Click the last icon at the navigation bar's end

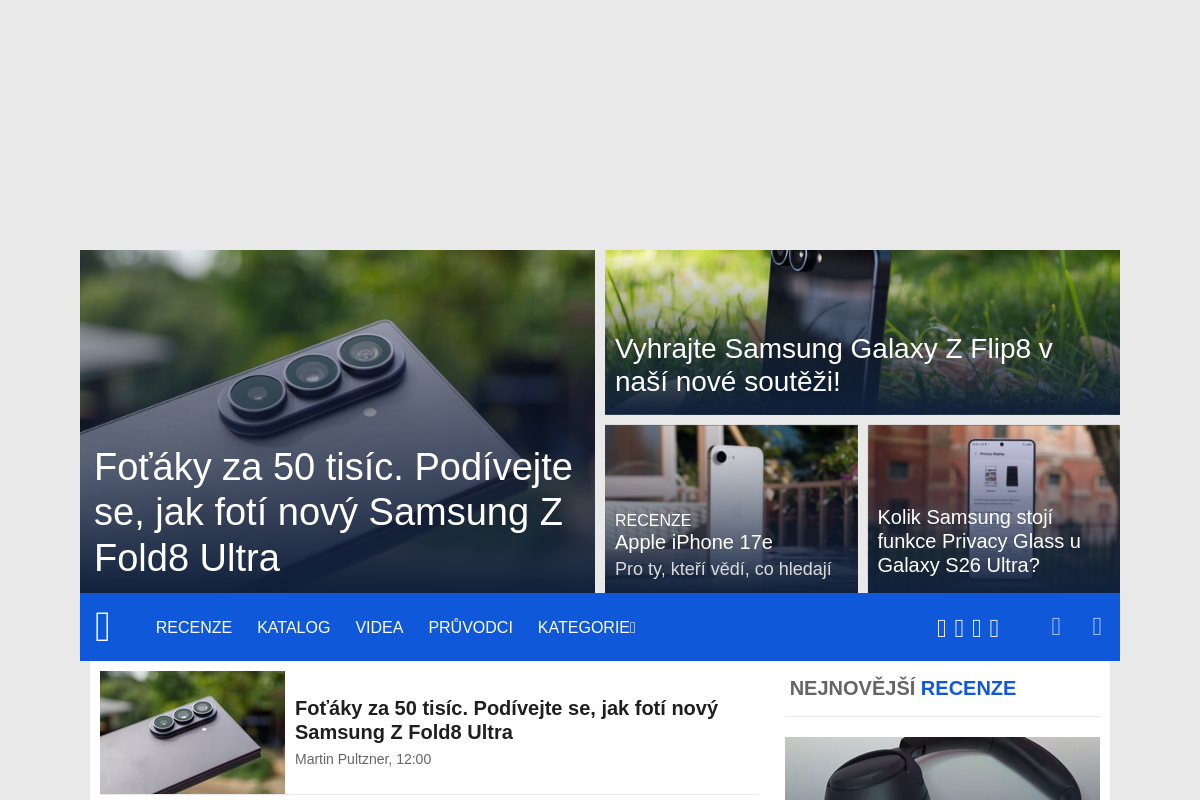click(1097, 626)
